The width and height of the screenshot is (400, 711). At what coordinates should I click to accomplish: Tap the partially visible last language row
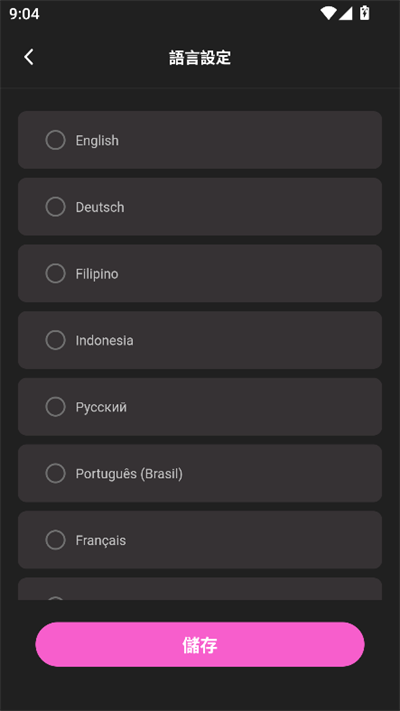click(x=200, y=589)
